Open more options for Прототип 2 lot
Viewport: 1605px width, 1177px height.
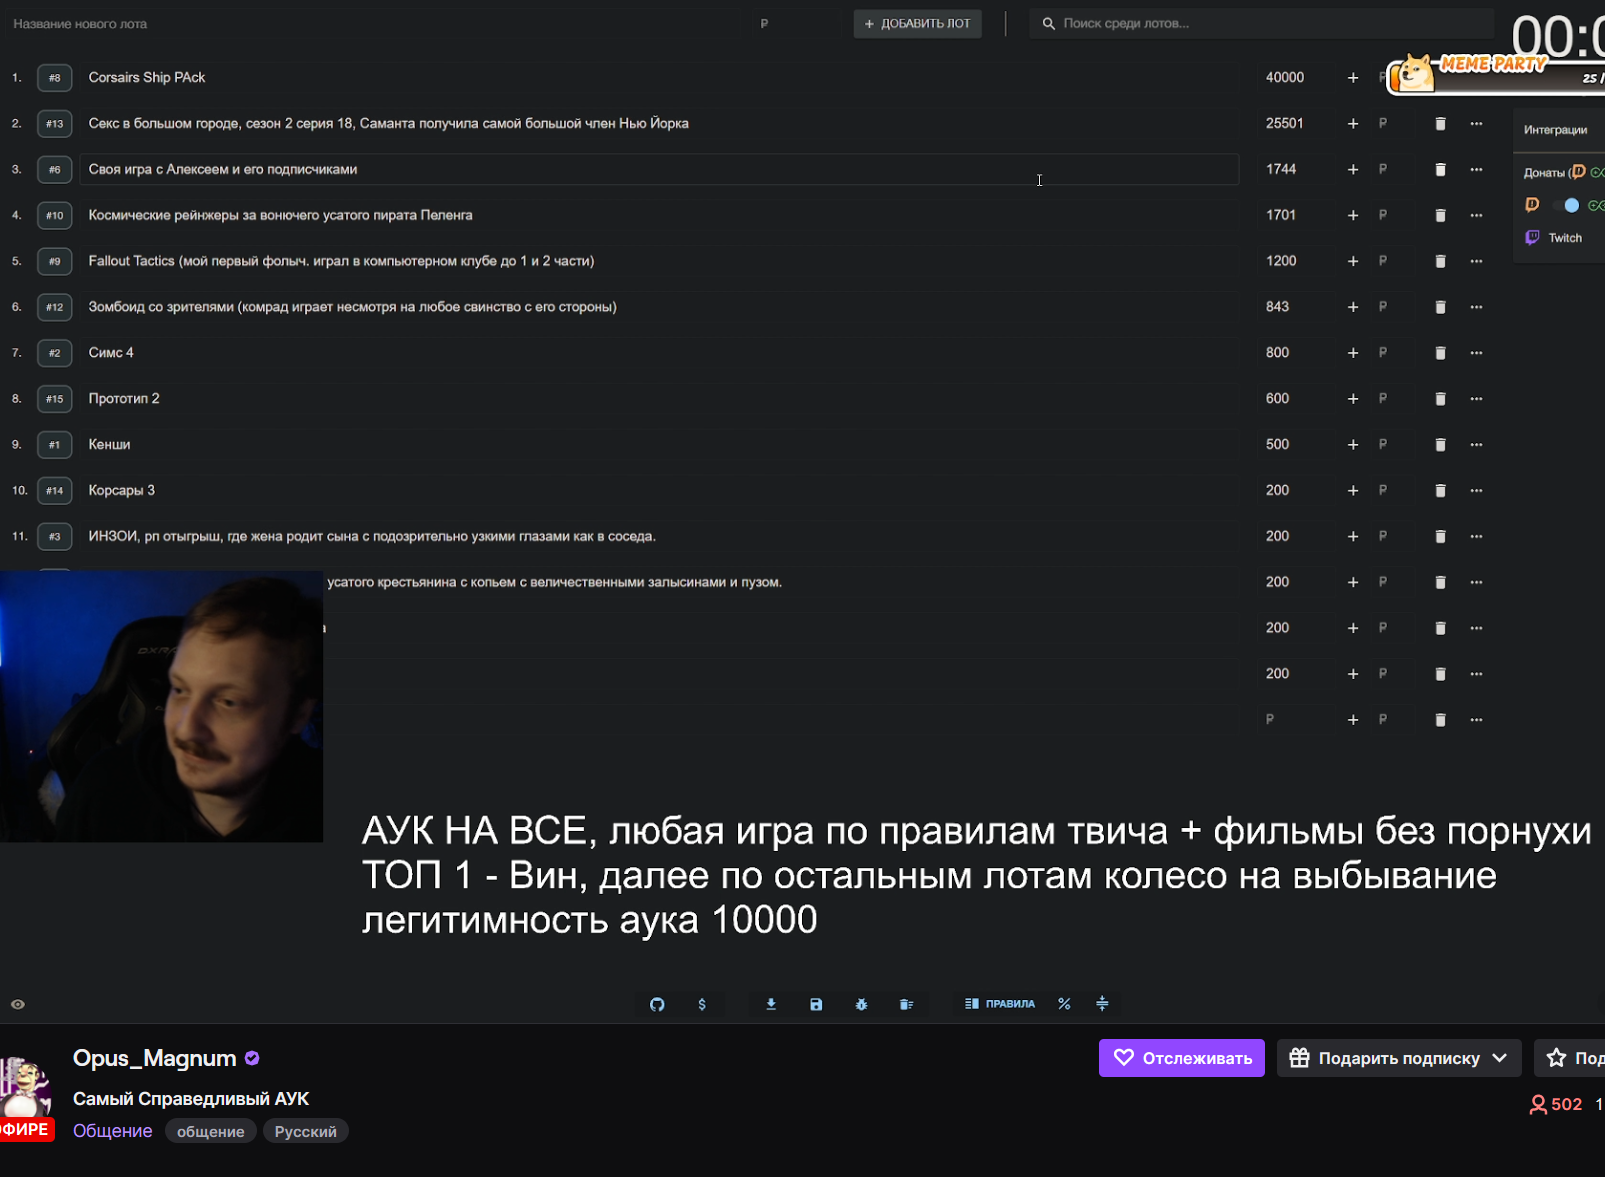point(1476,399)
